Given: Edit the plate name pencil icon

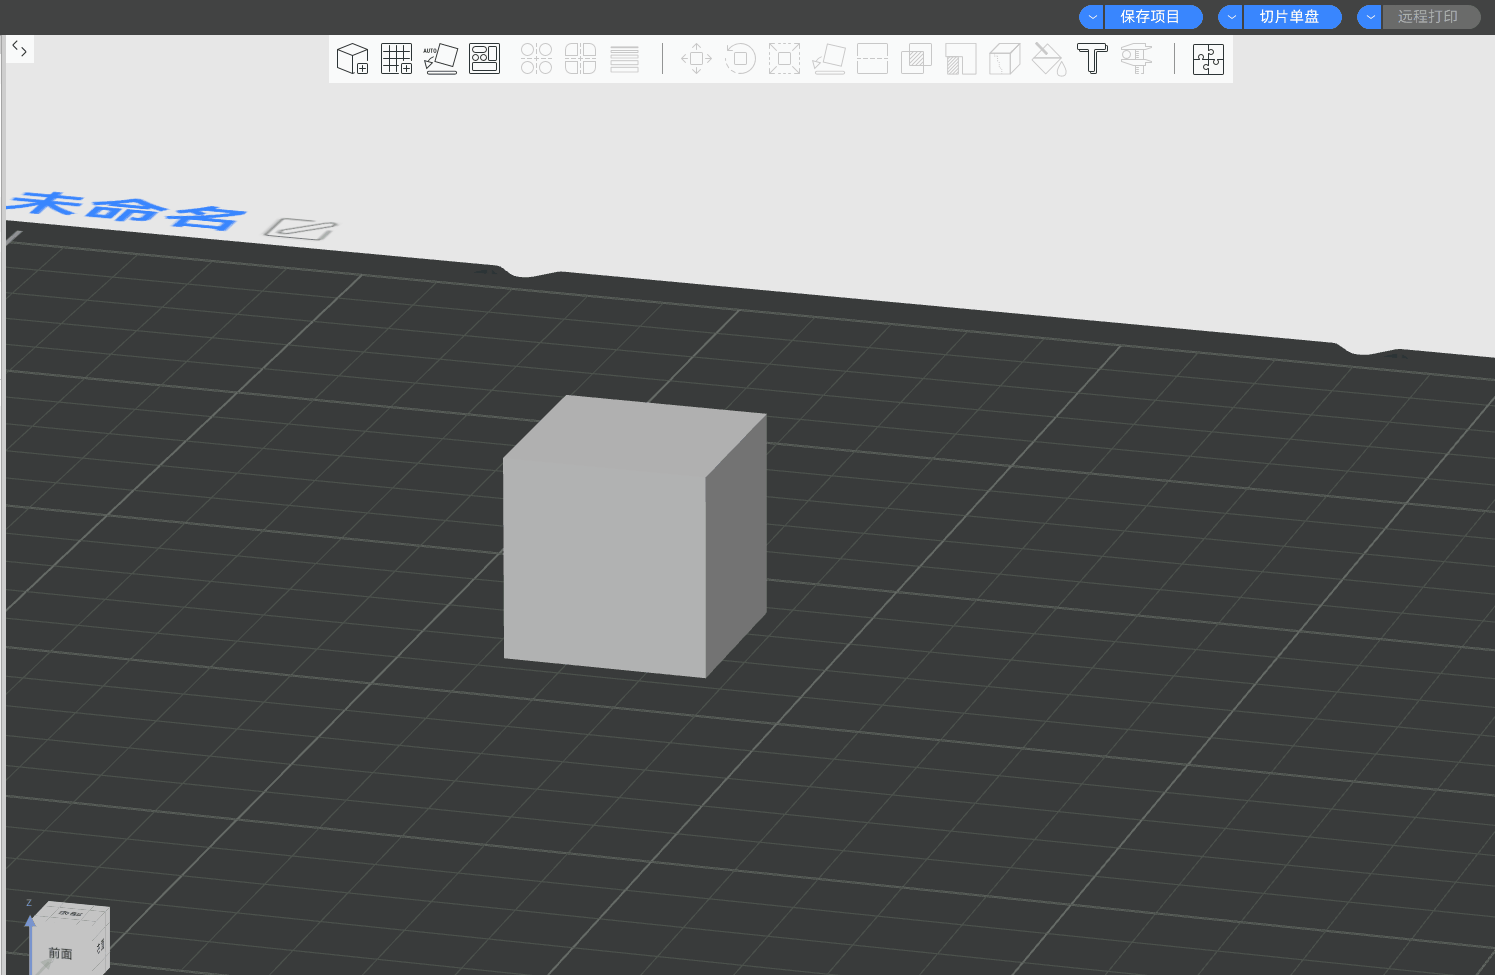Looking at the screenshot, I should coord(300,229).
